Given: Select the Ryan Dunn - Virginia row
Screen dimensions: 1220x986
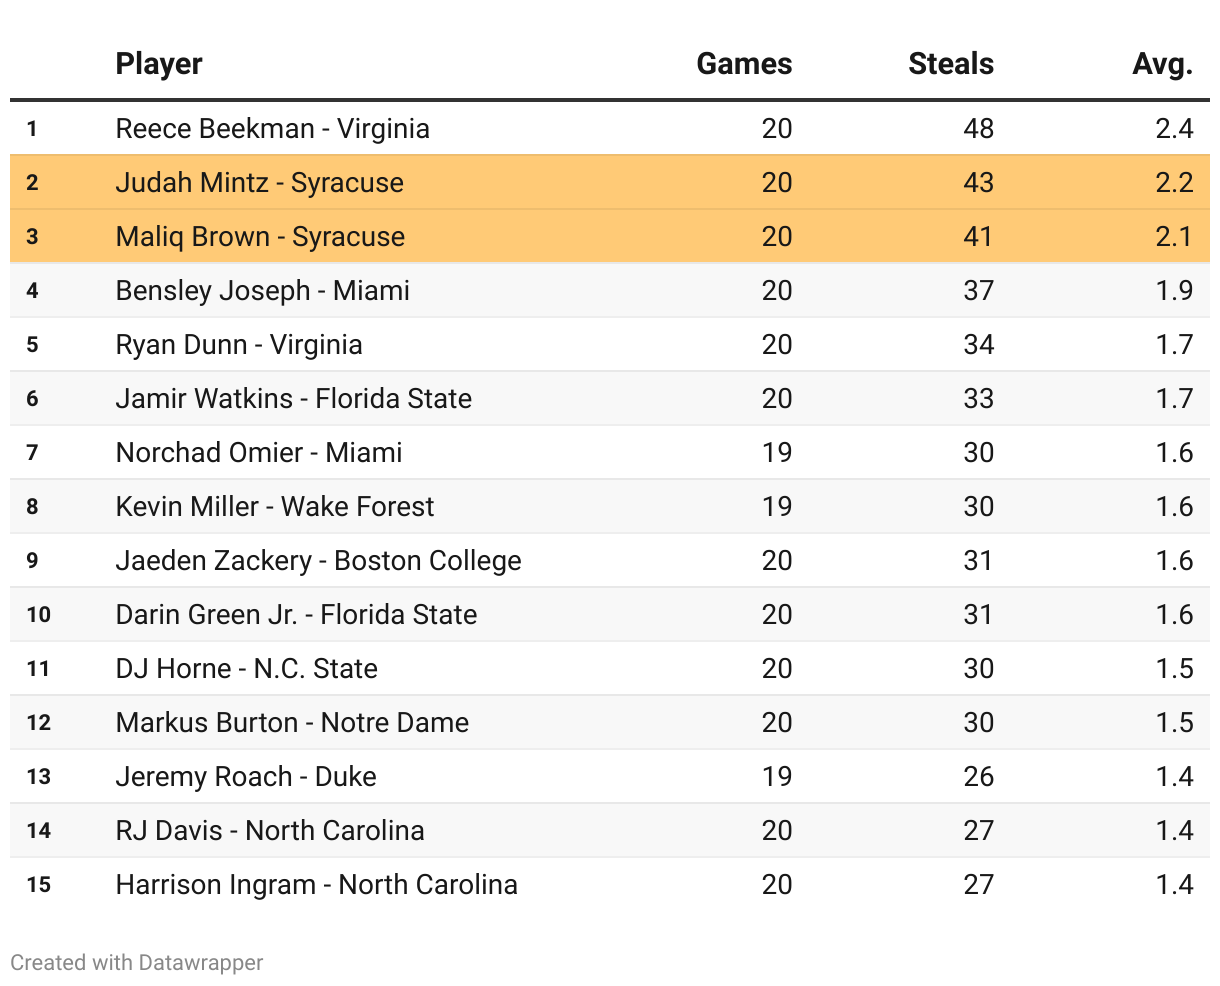Looking at the screenshot, I should point(239,345).
